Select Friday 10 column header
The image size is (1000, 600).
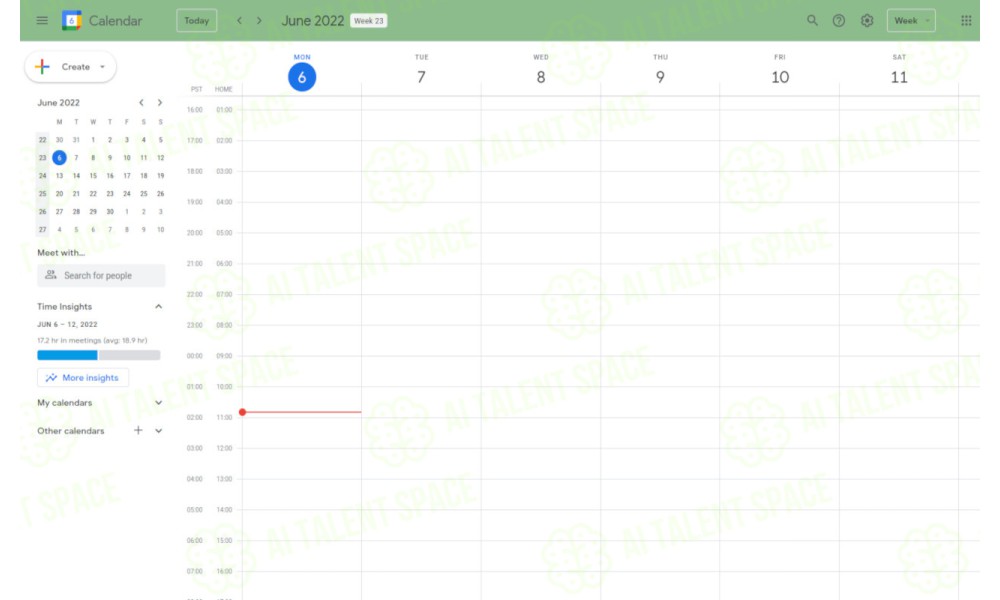pyautogui.click(x=780, y=72)
